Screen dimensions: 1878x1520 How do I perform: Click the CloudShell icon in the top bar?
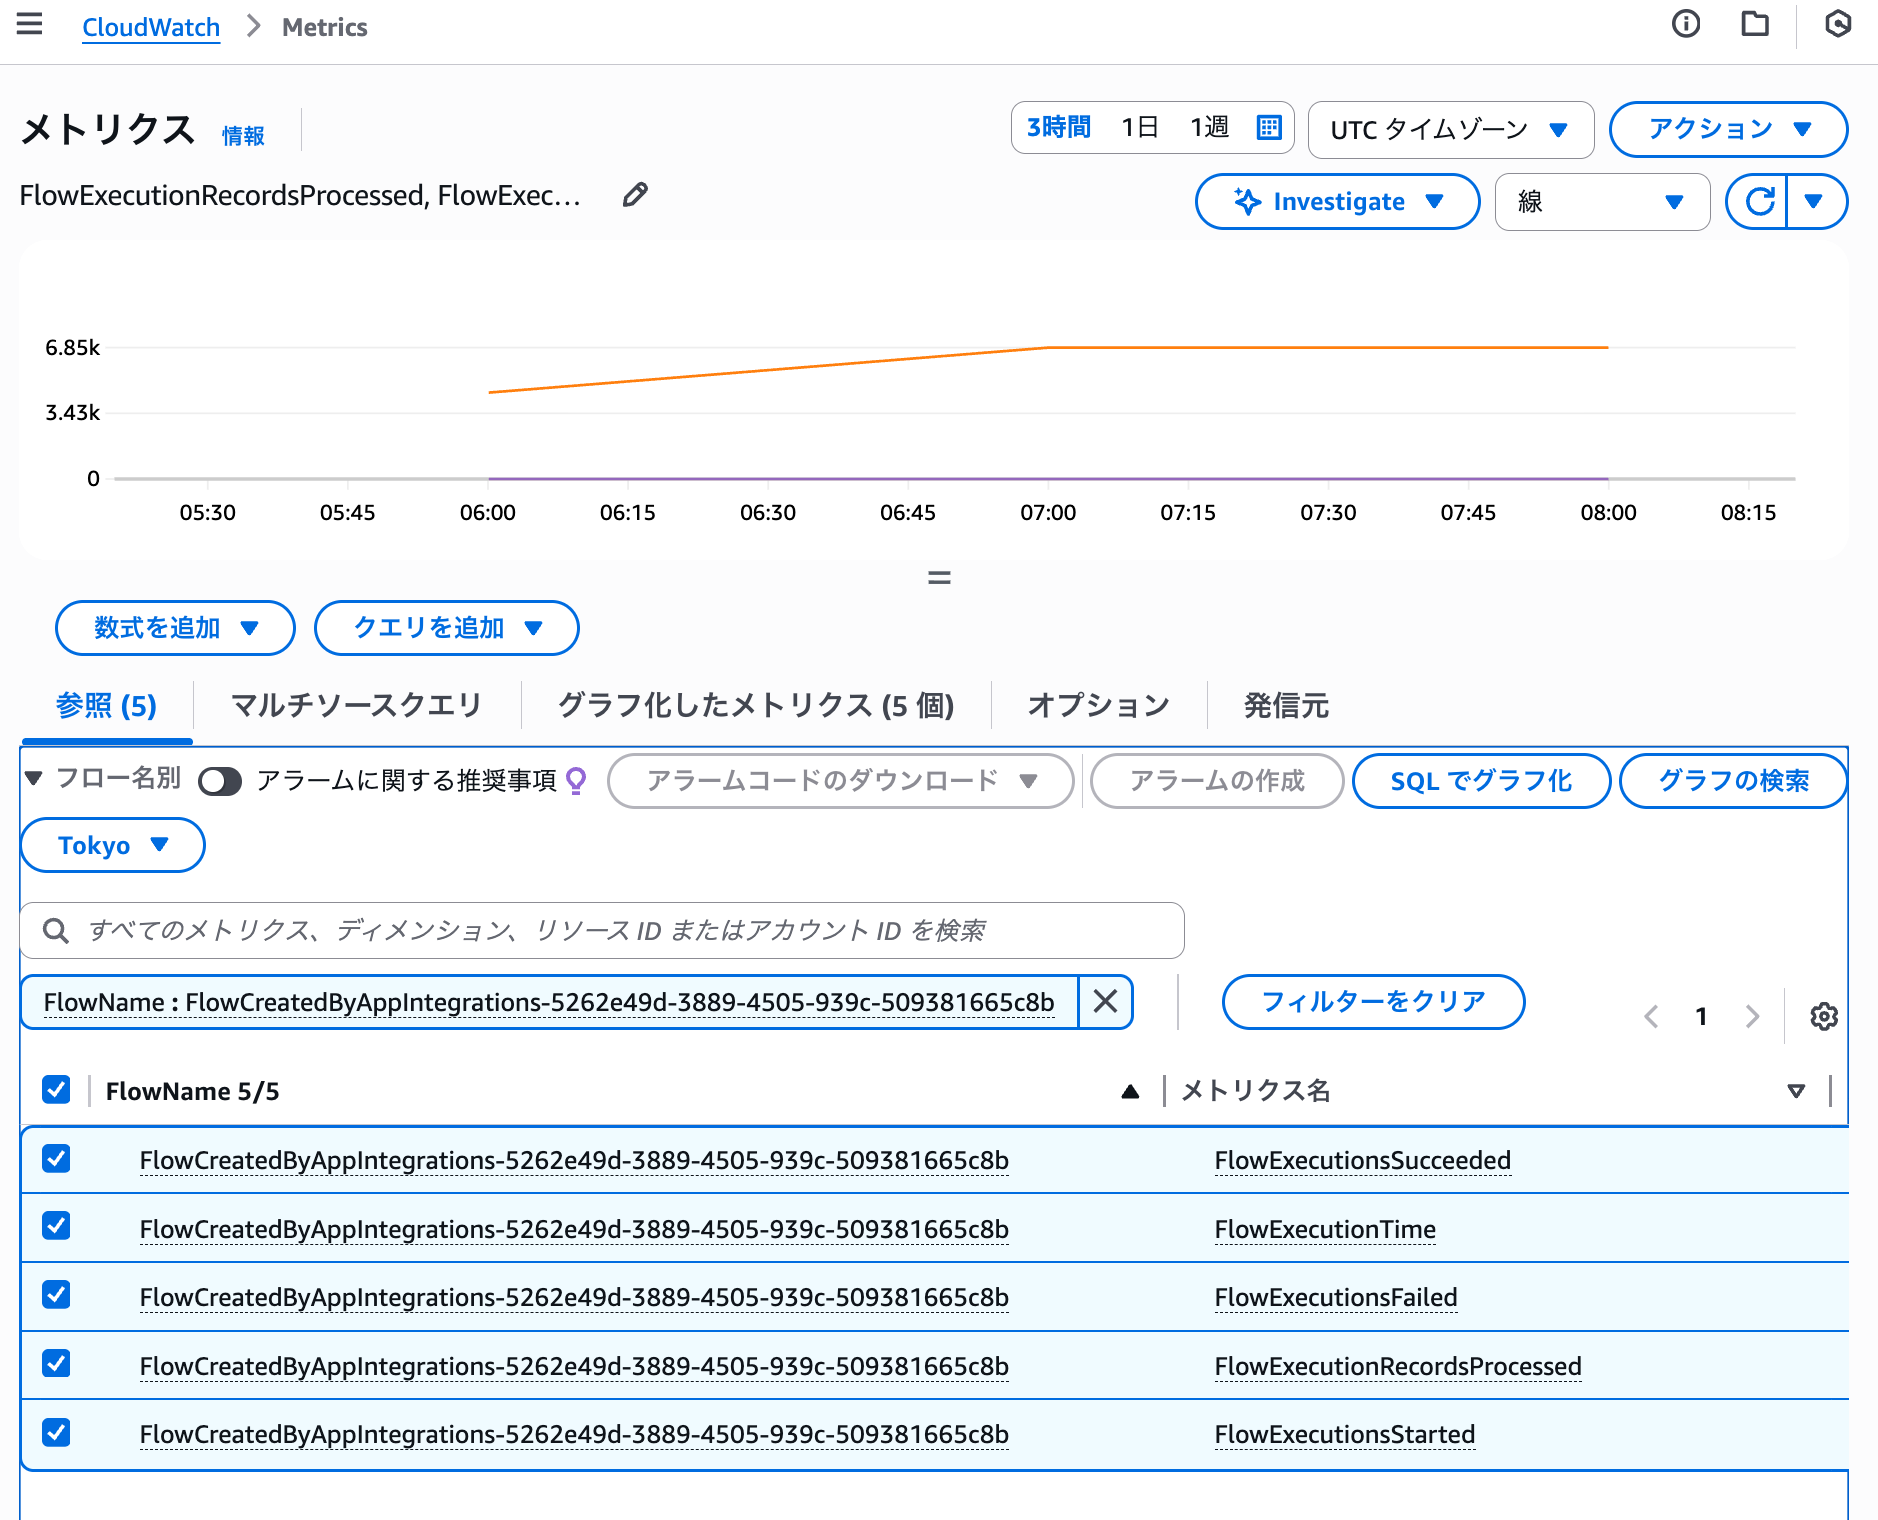1838,25
